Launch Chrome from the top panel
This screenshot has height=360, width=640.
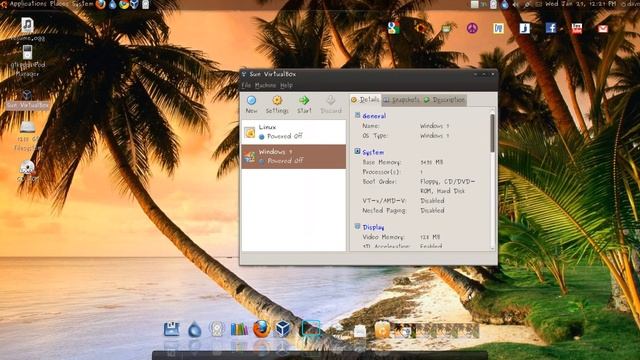pyautogui.click(x=124, y=4)
